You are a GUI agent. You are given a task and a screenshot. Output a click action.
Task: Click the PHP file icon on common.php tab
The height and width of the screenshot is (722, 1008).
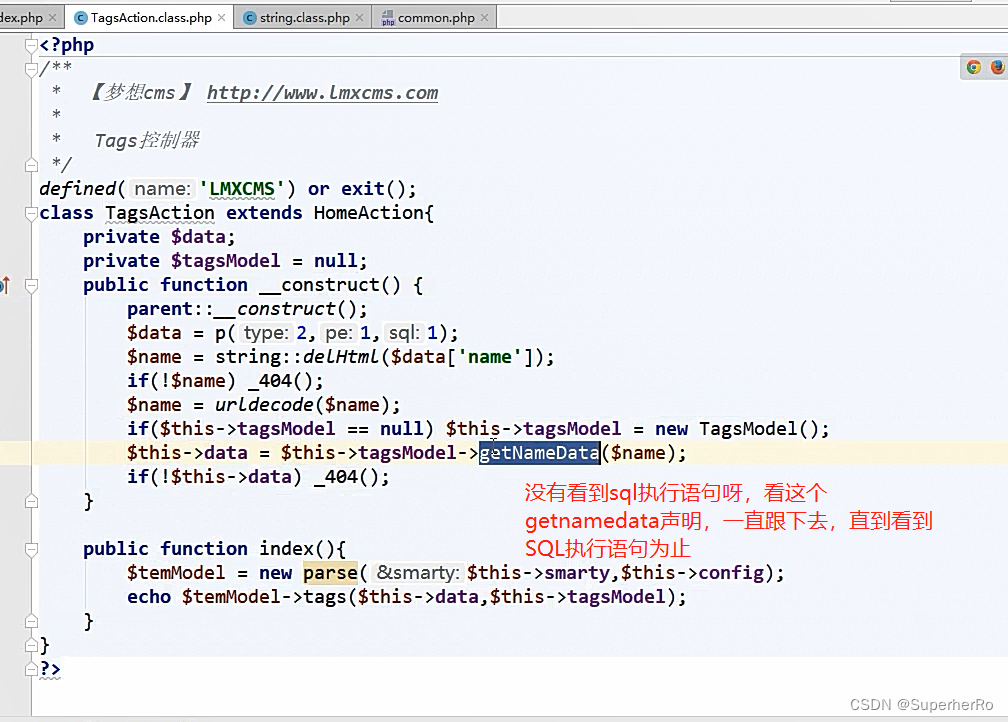pos(388,18)
